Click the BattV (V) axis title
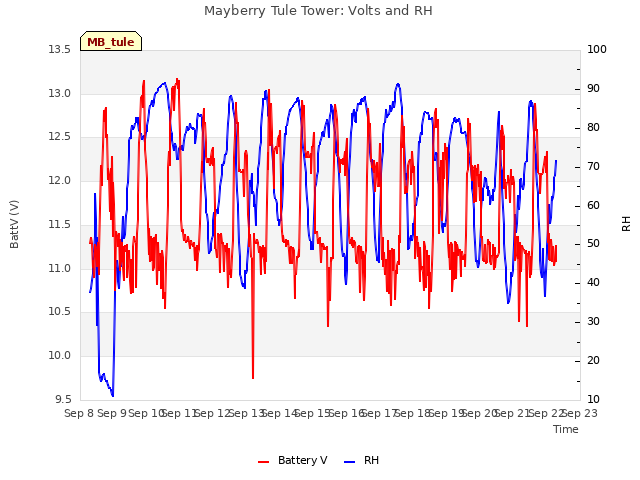Screen dimensions: 640x480 (x=14, y=224)
